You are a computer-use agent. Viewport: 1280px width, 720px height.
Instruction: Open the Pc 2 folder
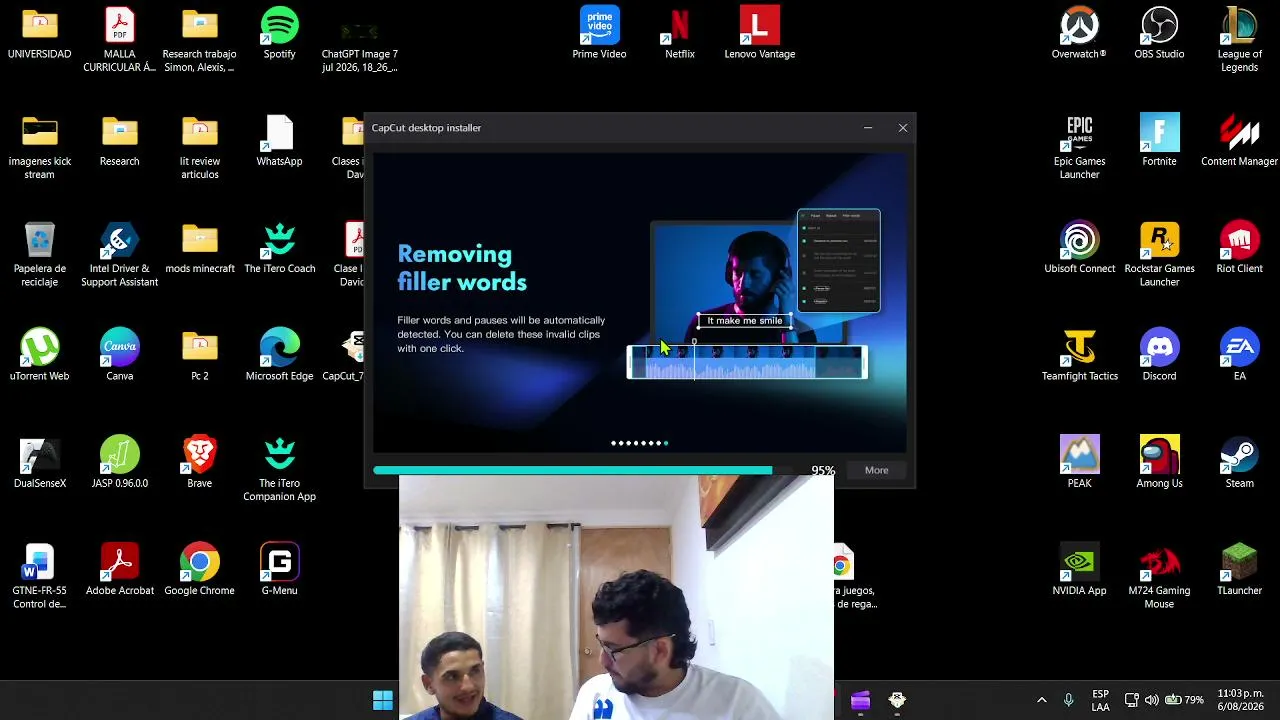(x=200, y=355)
